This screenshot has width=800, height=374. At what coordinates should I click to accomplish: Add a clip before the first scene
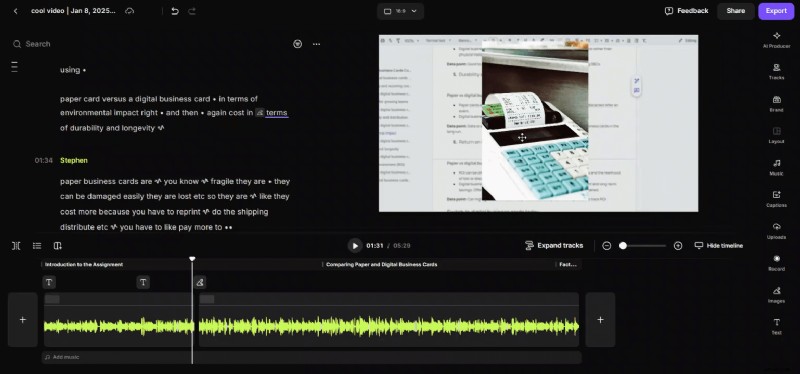pos(22,320)
